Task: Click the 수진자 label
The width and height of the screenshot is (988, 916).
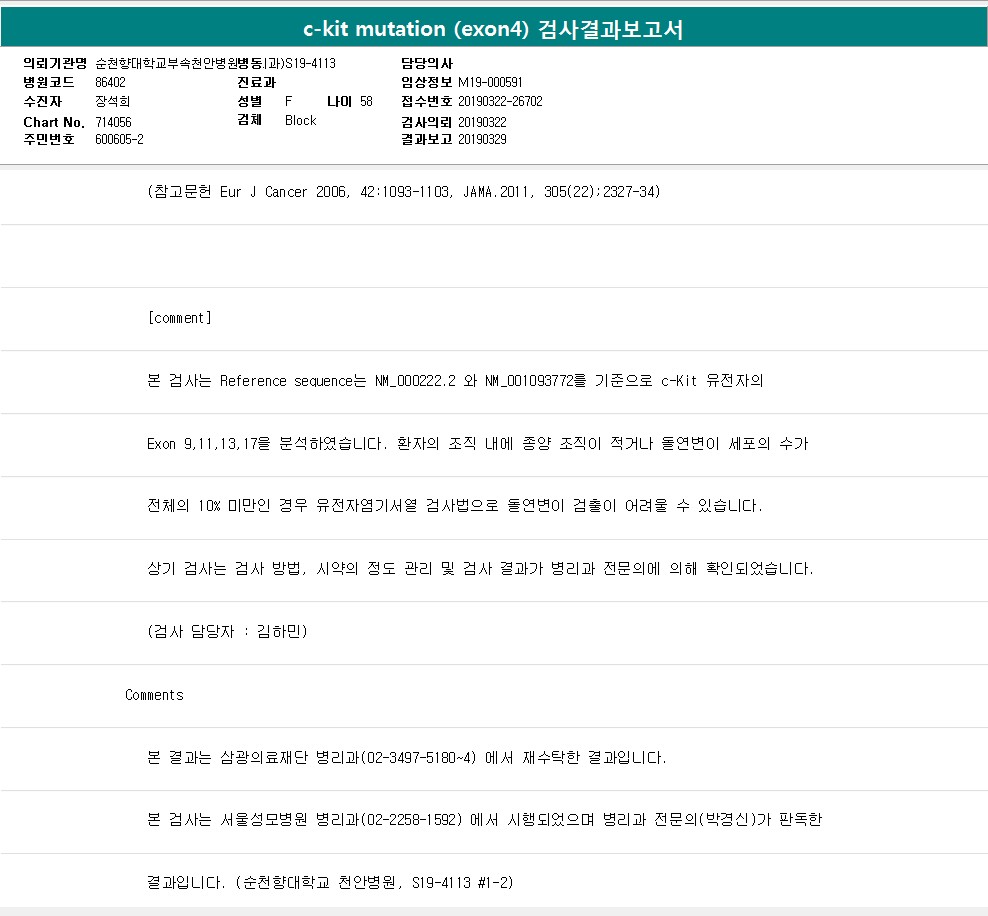Action: 42,101
